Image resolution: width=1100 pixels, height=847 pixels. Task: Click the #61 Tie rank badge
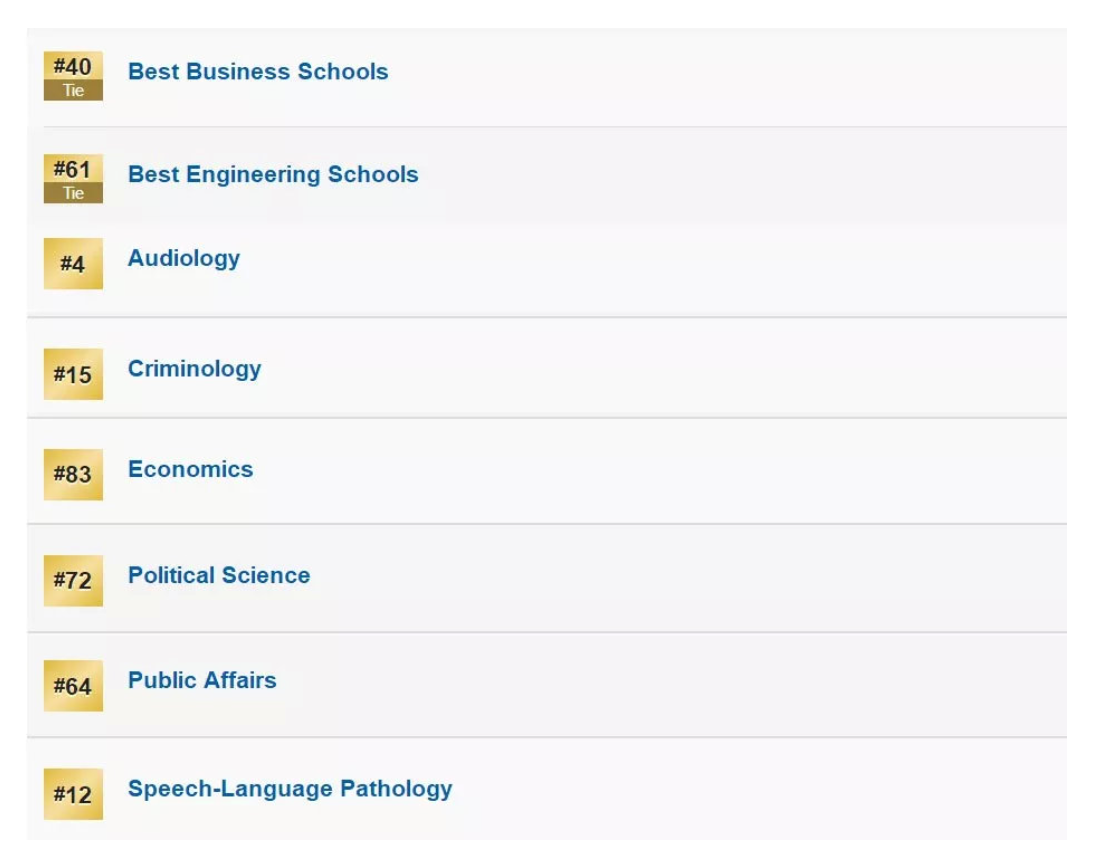point(73,178)
